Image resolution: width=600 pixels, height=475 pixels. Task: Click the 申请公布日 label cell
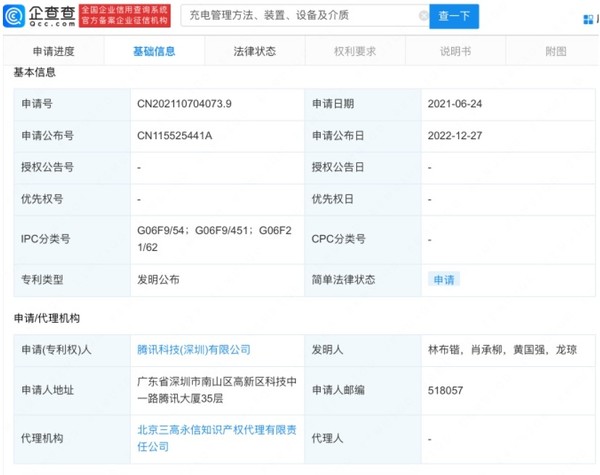pos(363,136)
